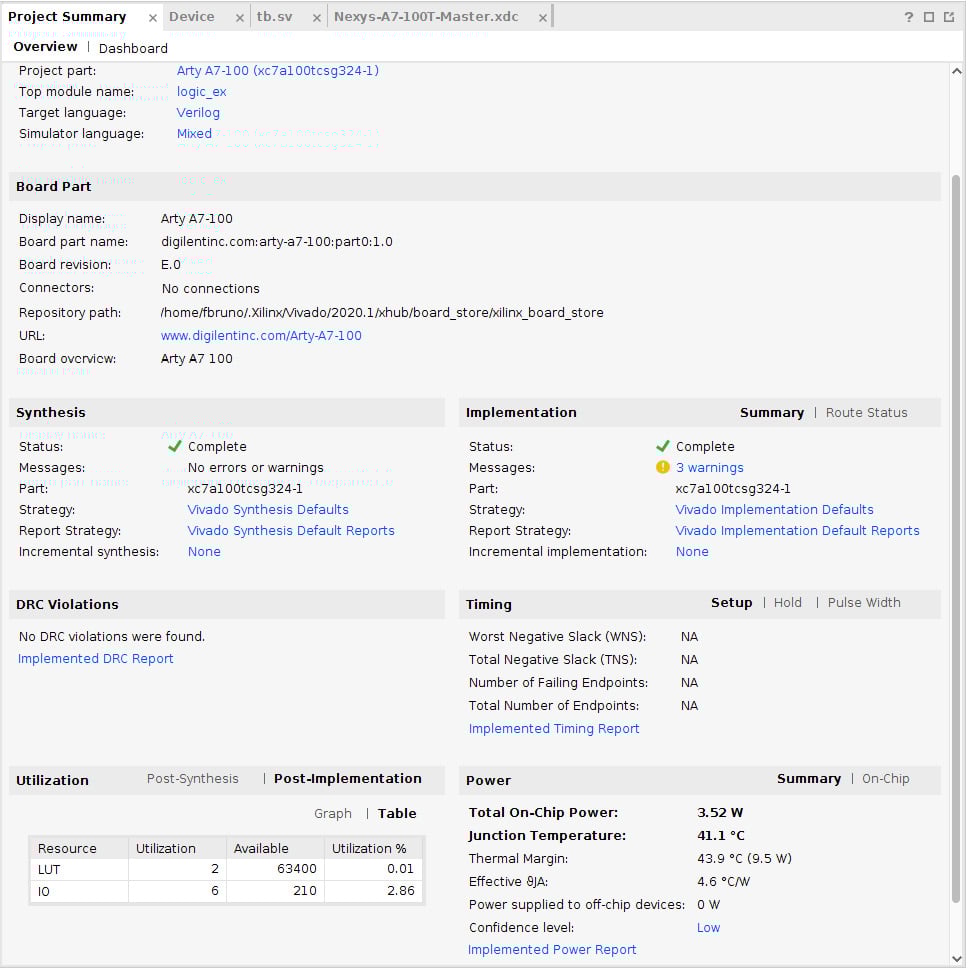969x972 pixels.
Task: Show Implementation Route Status
Action: click(866, 413)
